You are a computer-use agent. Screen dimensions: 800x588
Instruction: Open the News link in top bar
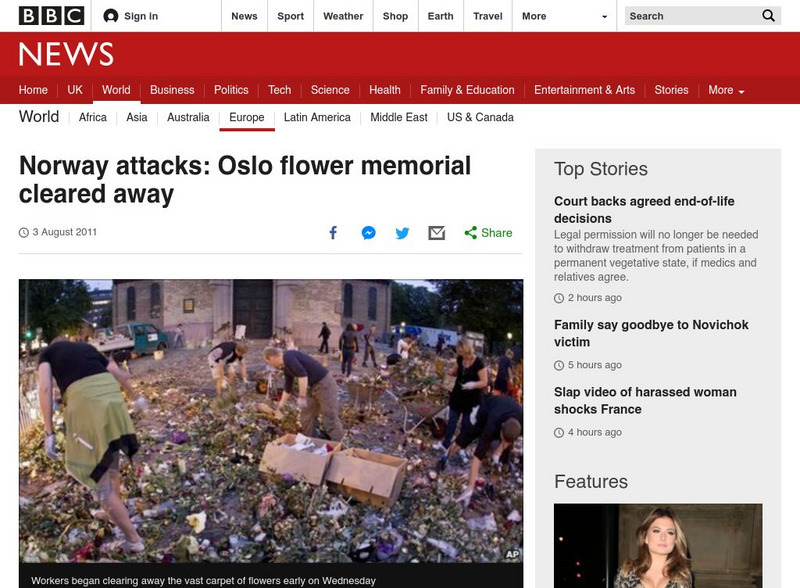tap(244, 16)
